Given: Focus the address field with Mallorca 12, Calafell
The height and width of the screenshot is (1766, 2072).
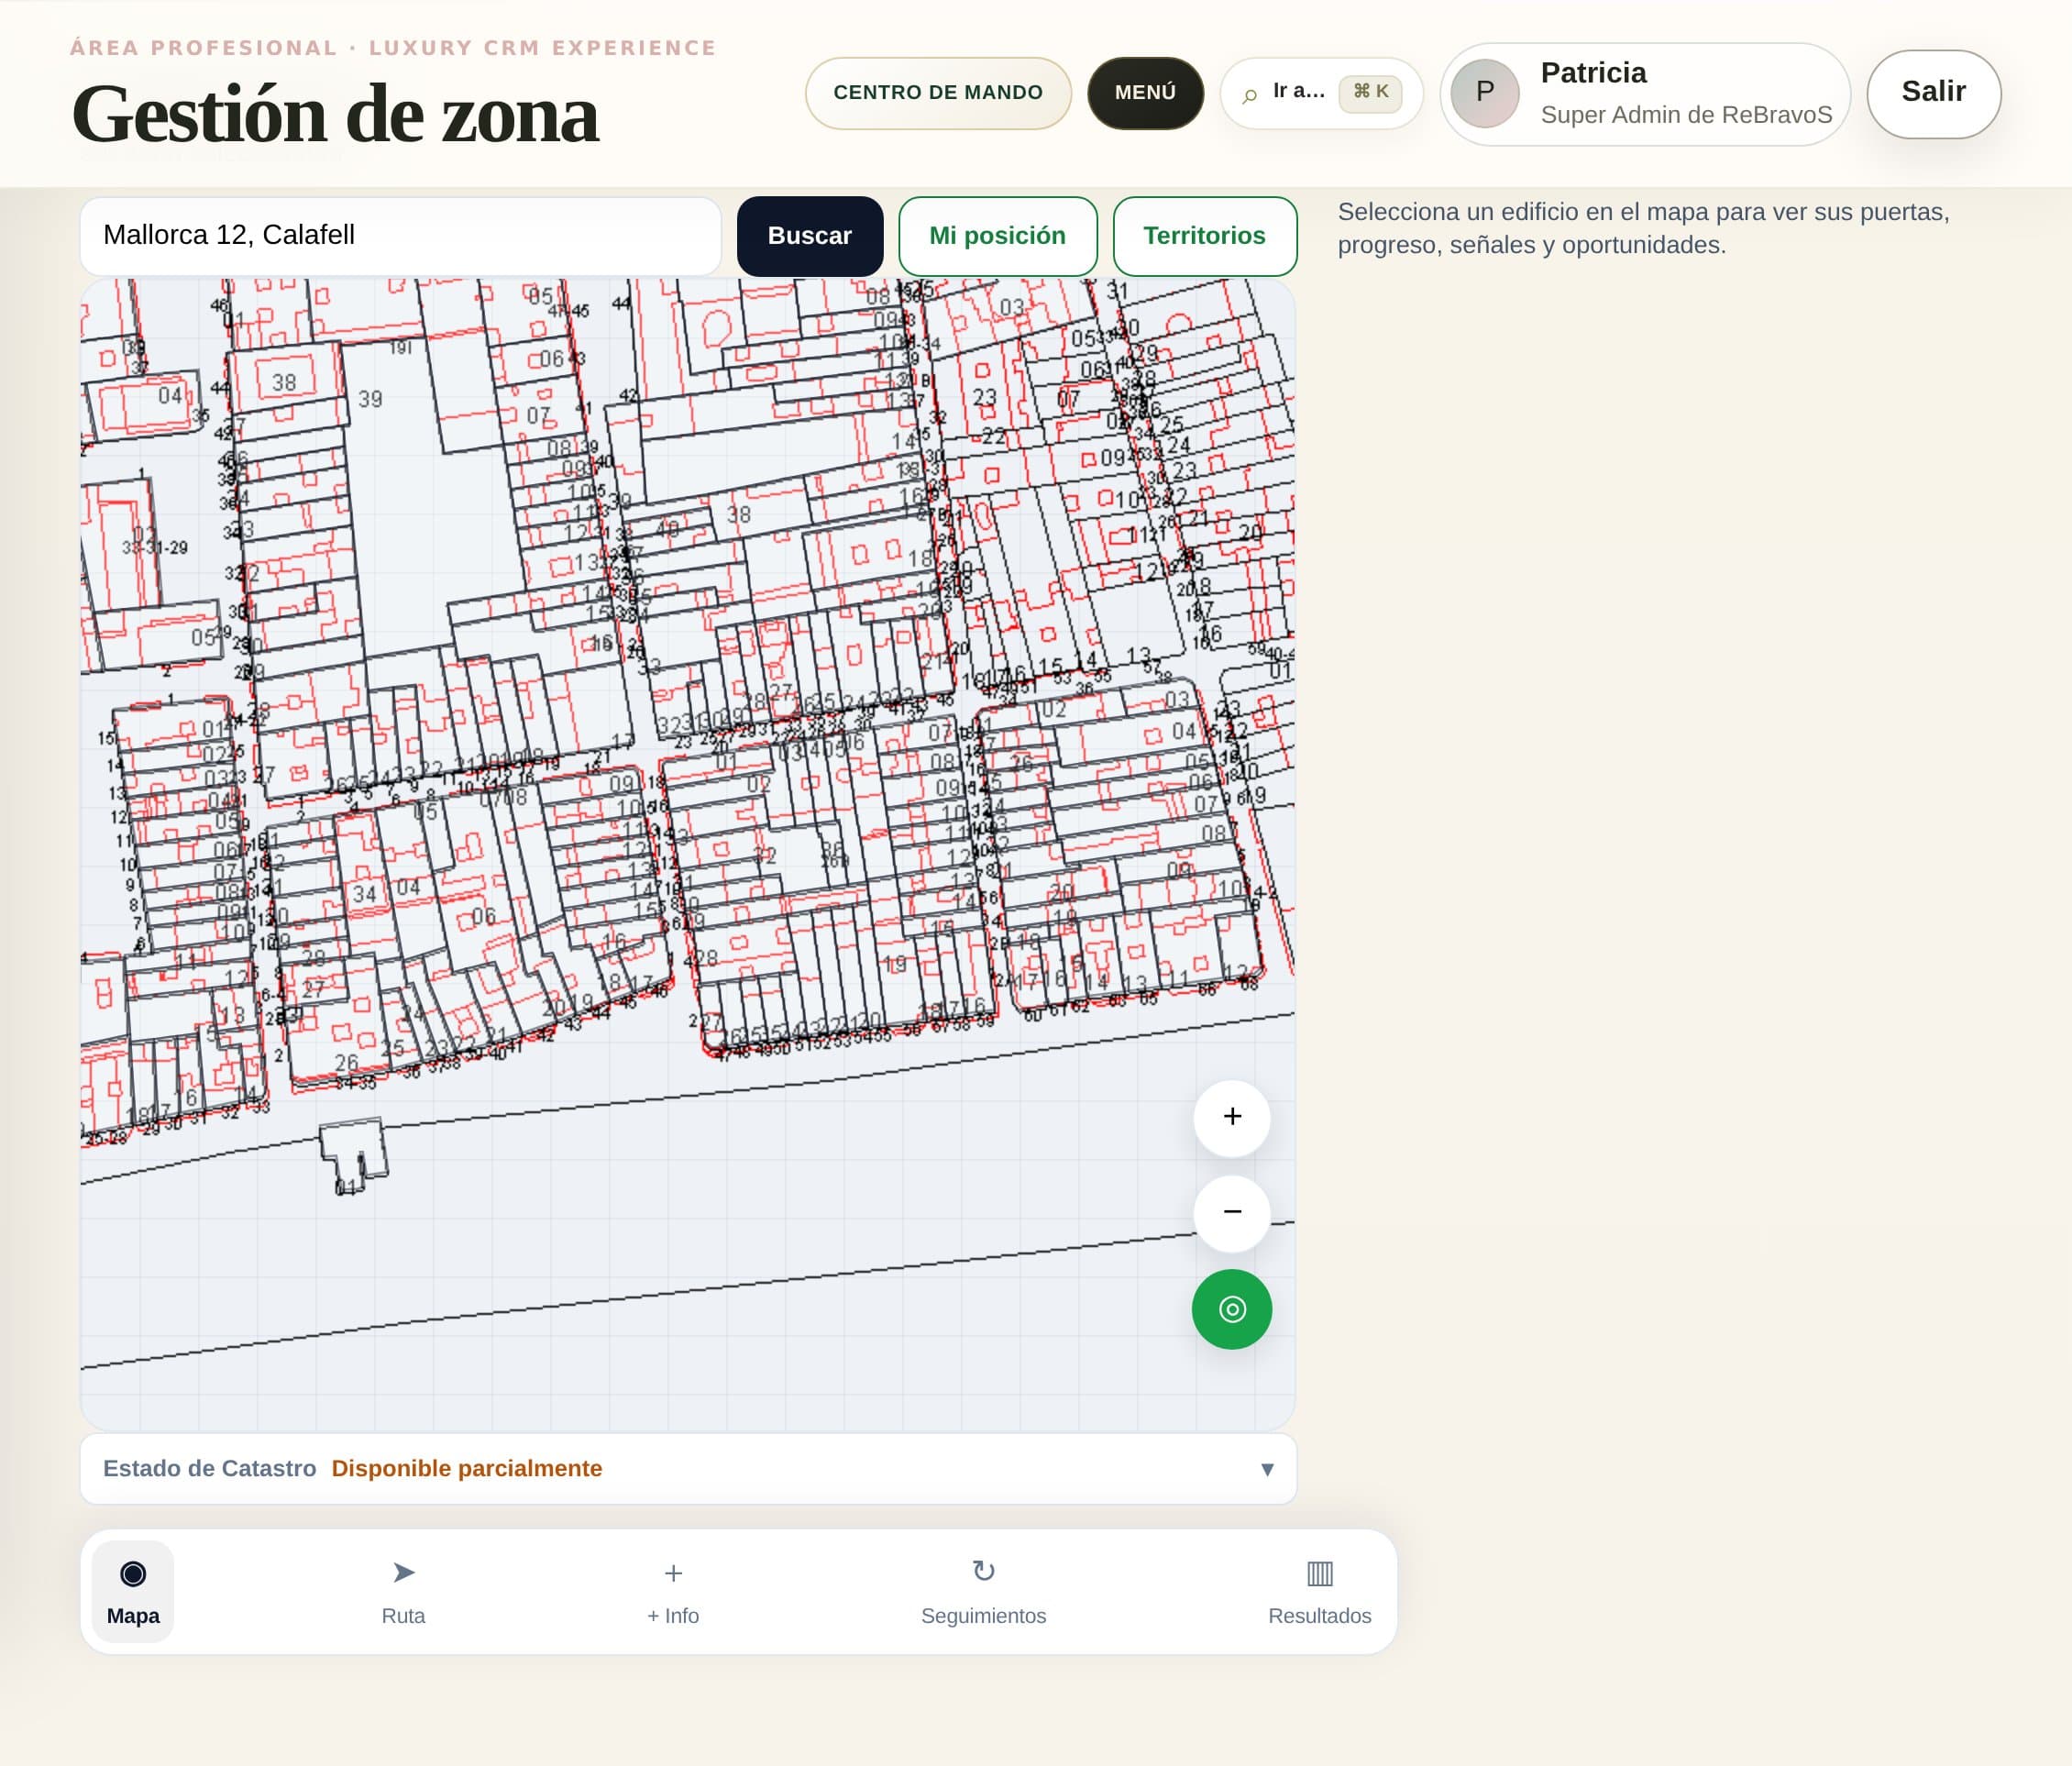Looking at the screenshot, I should 401,236.
